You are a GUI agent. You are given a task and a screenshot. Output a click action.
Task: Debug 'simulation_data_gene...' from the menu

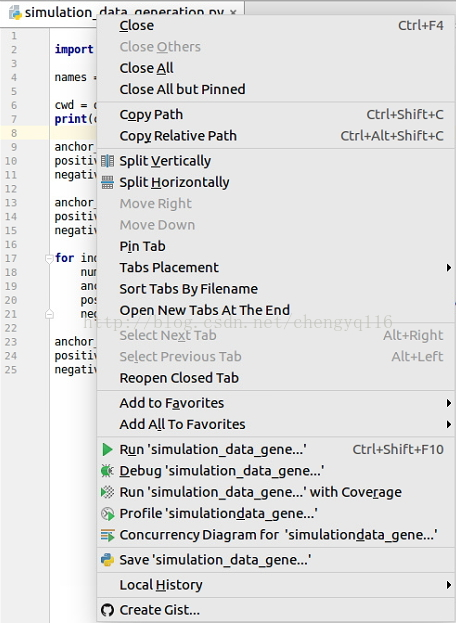tap(276, 471)
